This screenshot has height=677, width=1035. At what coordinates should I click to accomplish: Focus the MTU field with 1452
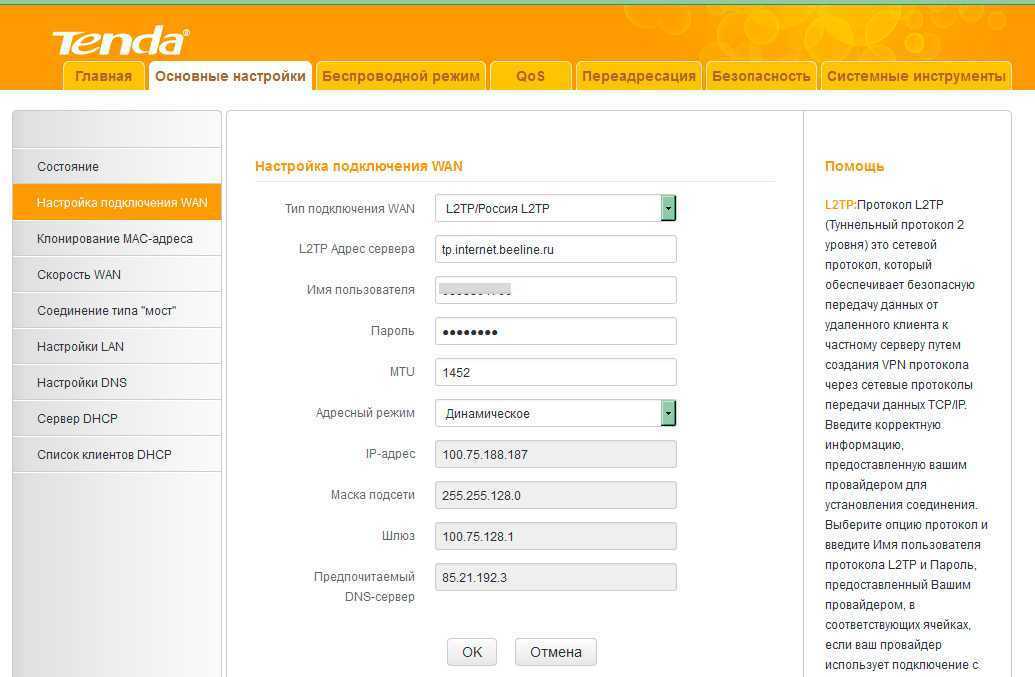coord(556,372)
